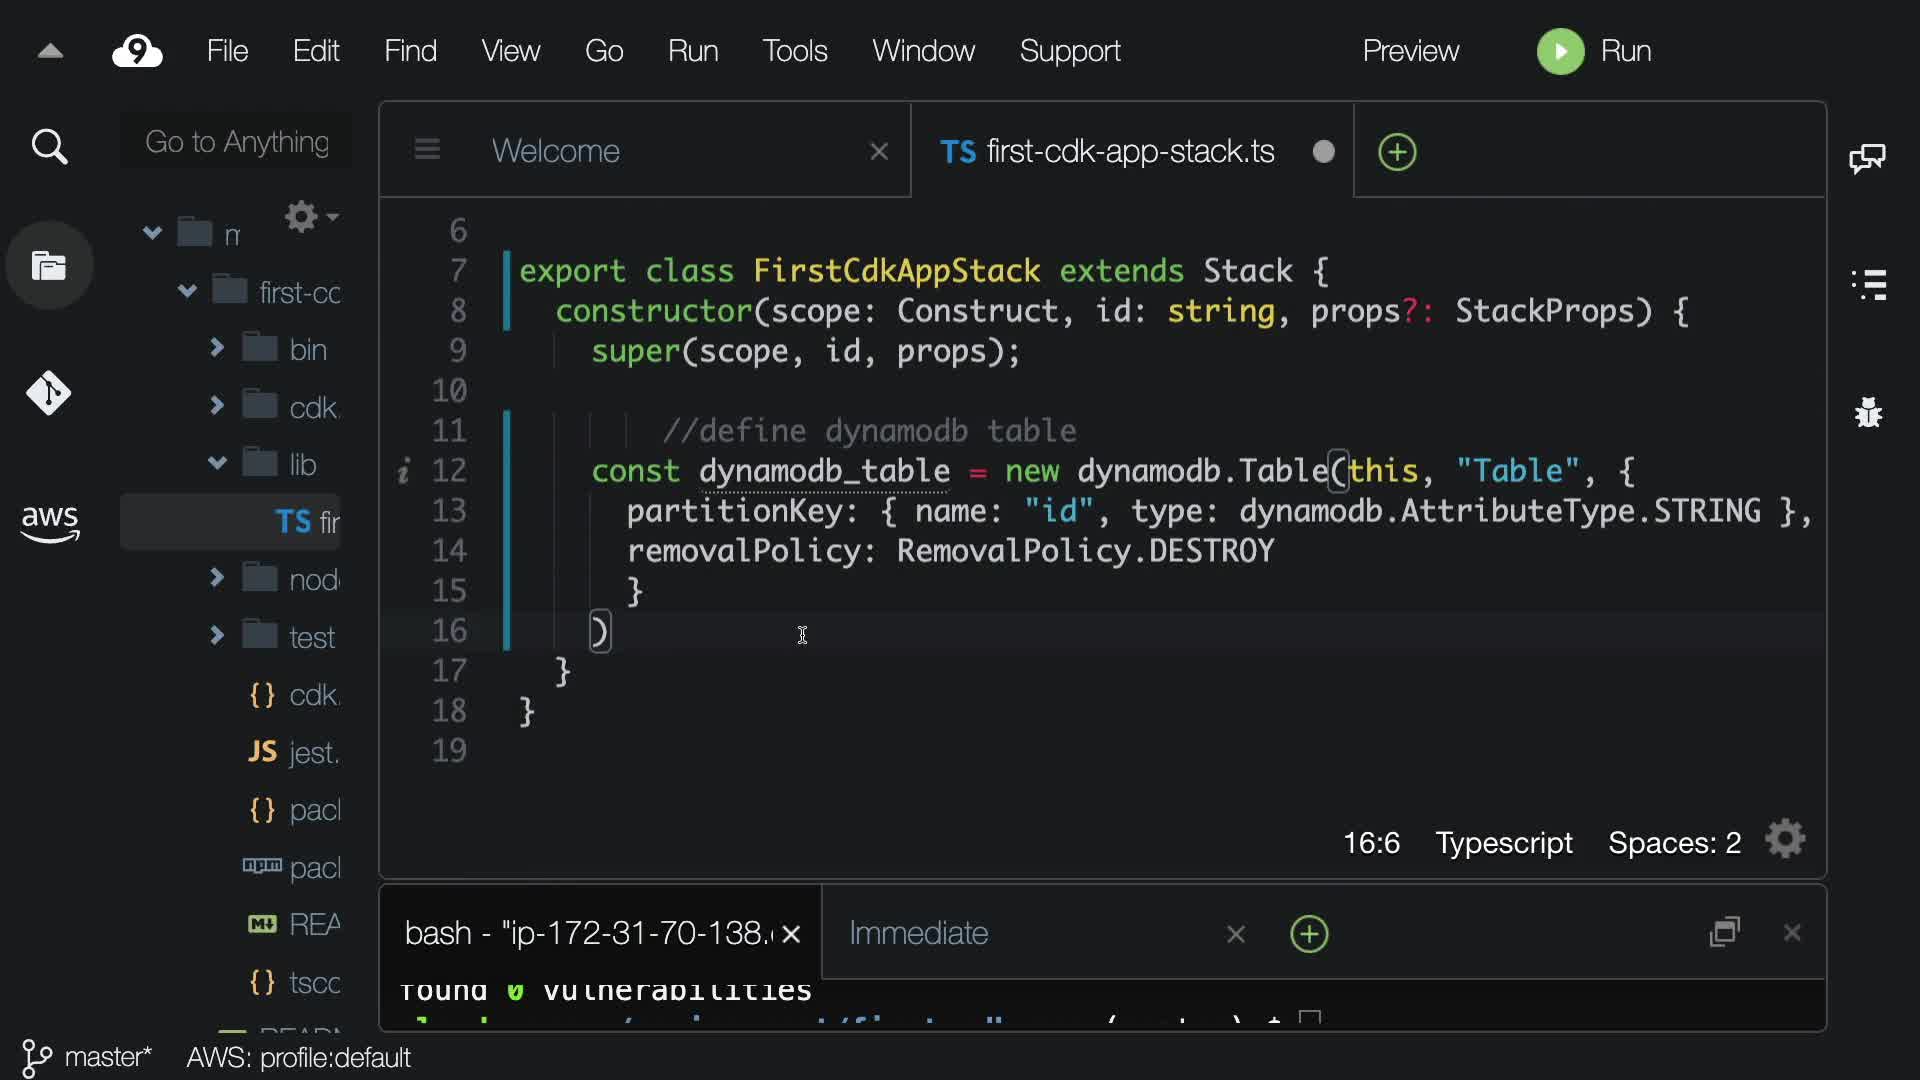Open the Search panel magnifier icon
The image size is (1920, 1080).
click(x=49, y=147)
